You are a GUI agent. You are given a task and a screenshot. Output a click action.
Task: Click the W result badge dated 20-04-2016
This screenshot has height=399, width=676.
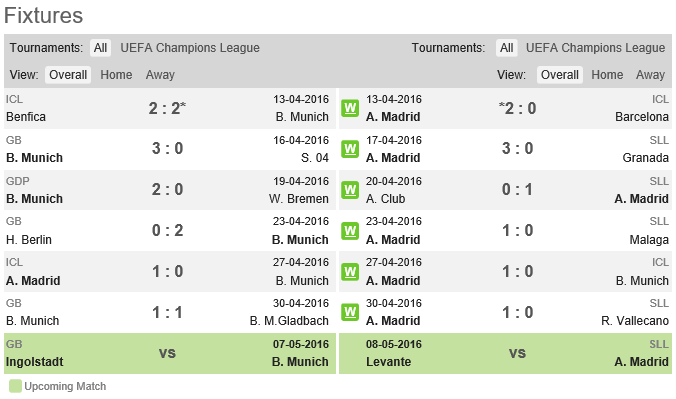pos(350,190)
